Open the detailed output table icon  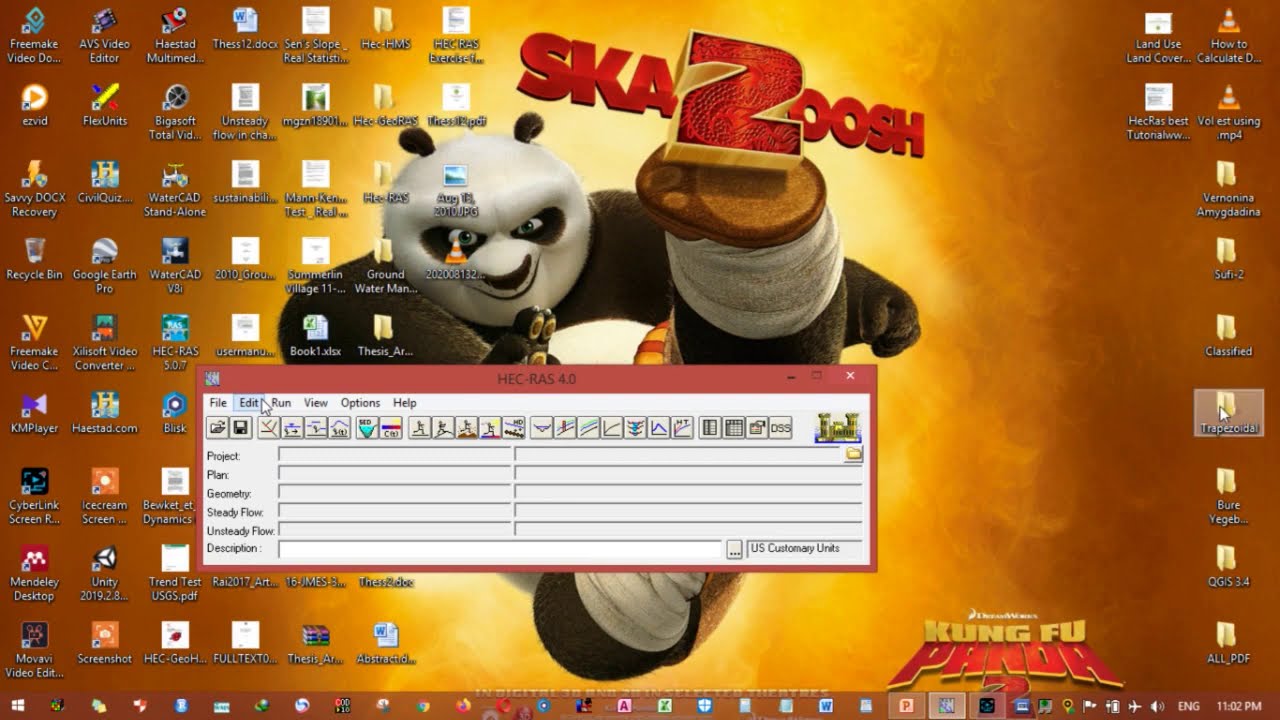tap(710, 428)
